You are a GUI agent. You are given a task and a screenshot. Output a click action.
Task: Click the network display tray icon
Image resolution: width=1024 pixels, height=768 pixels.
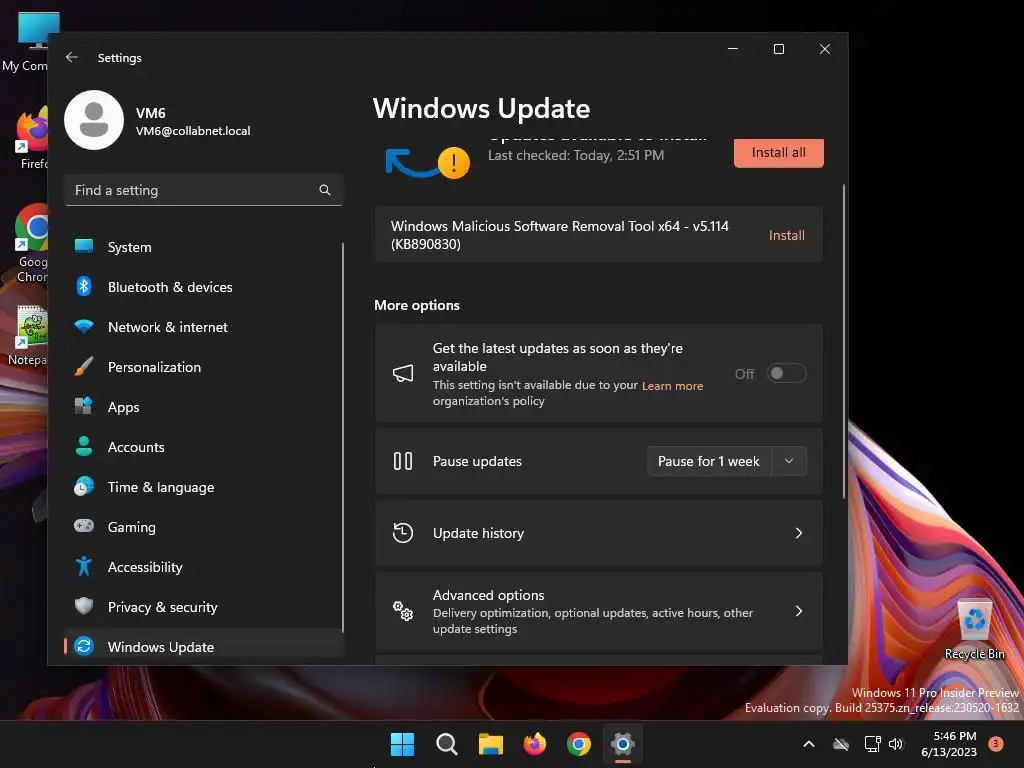872,744
